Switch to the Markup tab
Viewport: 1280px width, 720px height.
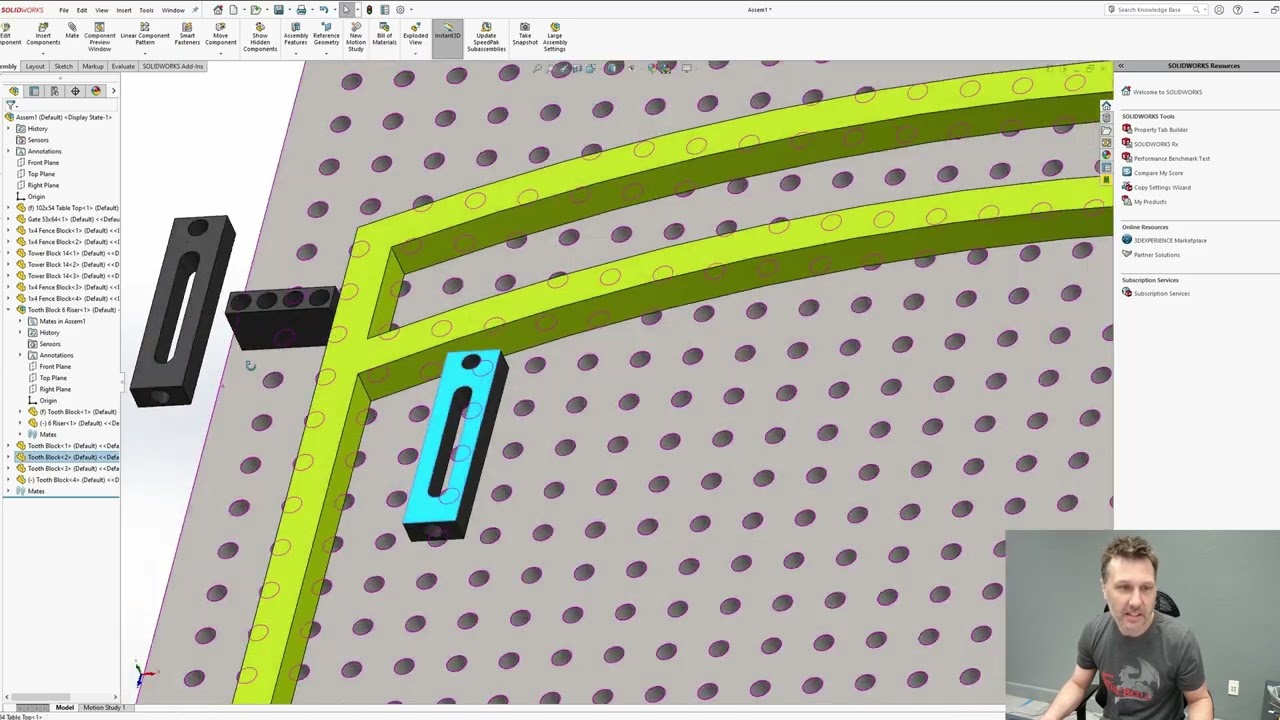click(93, 66)
